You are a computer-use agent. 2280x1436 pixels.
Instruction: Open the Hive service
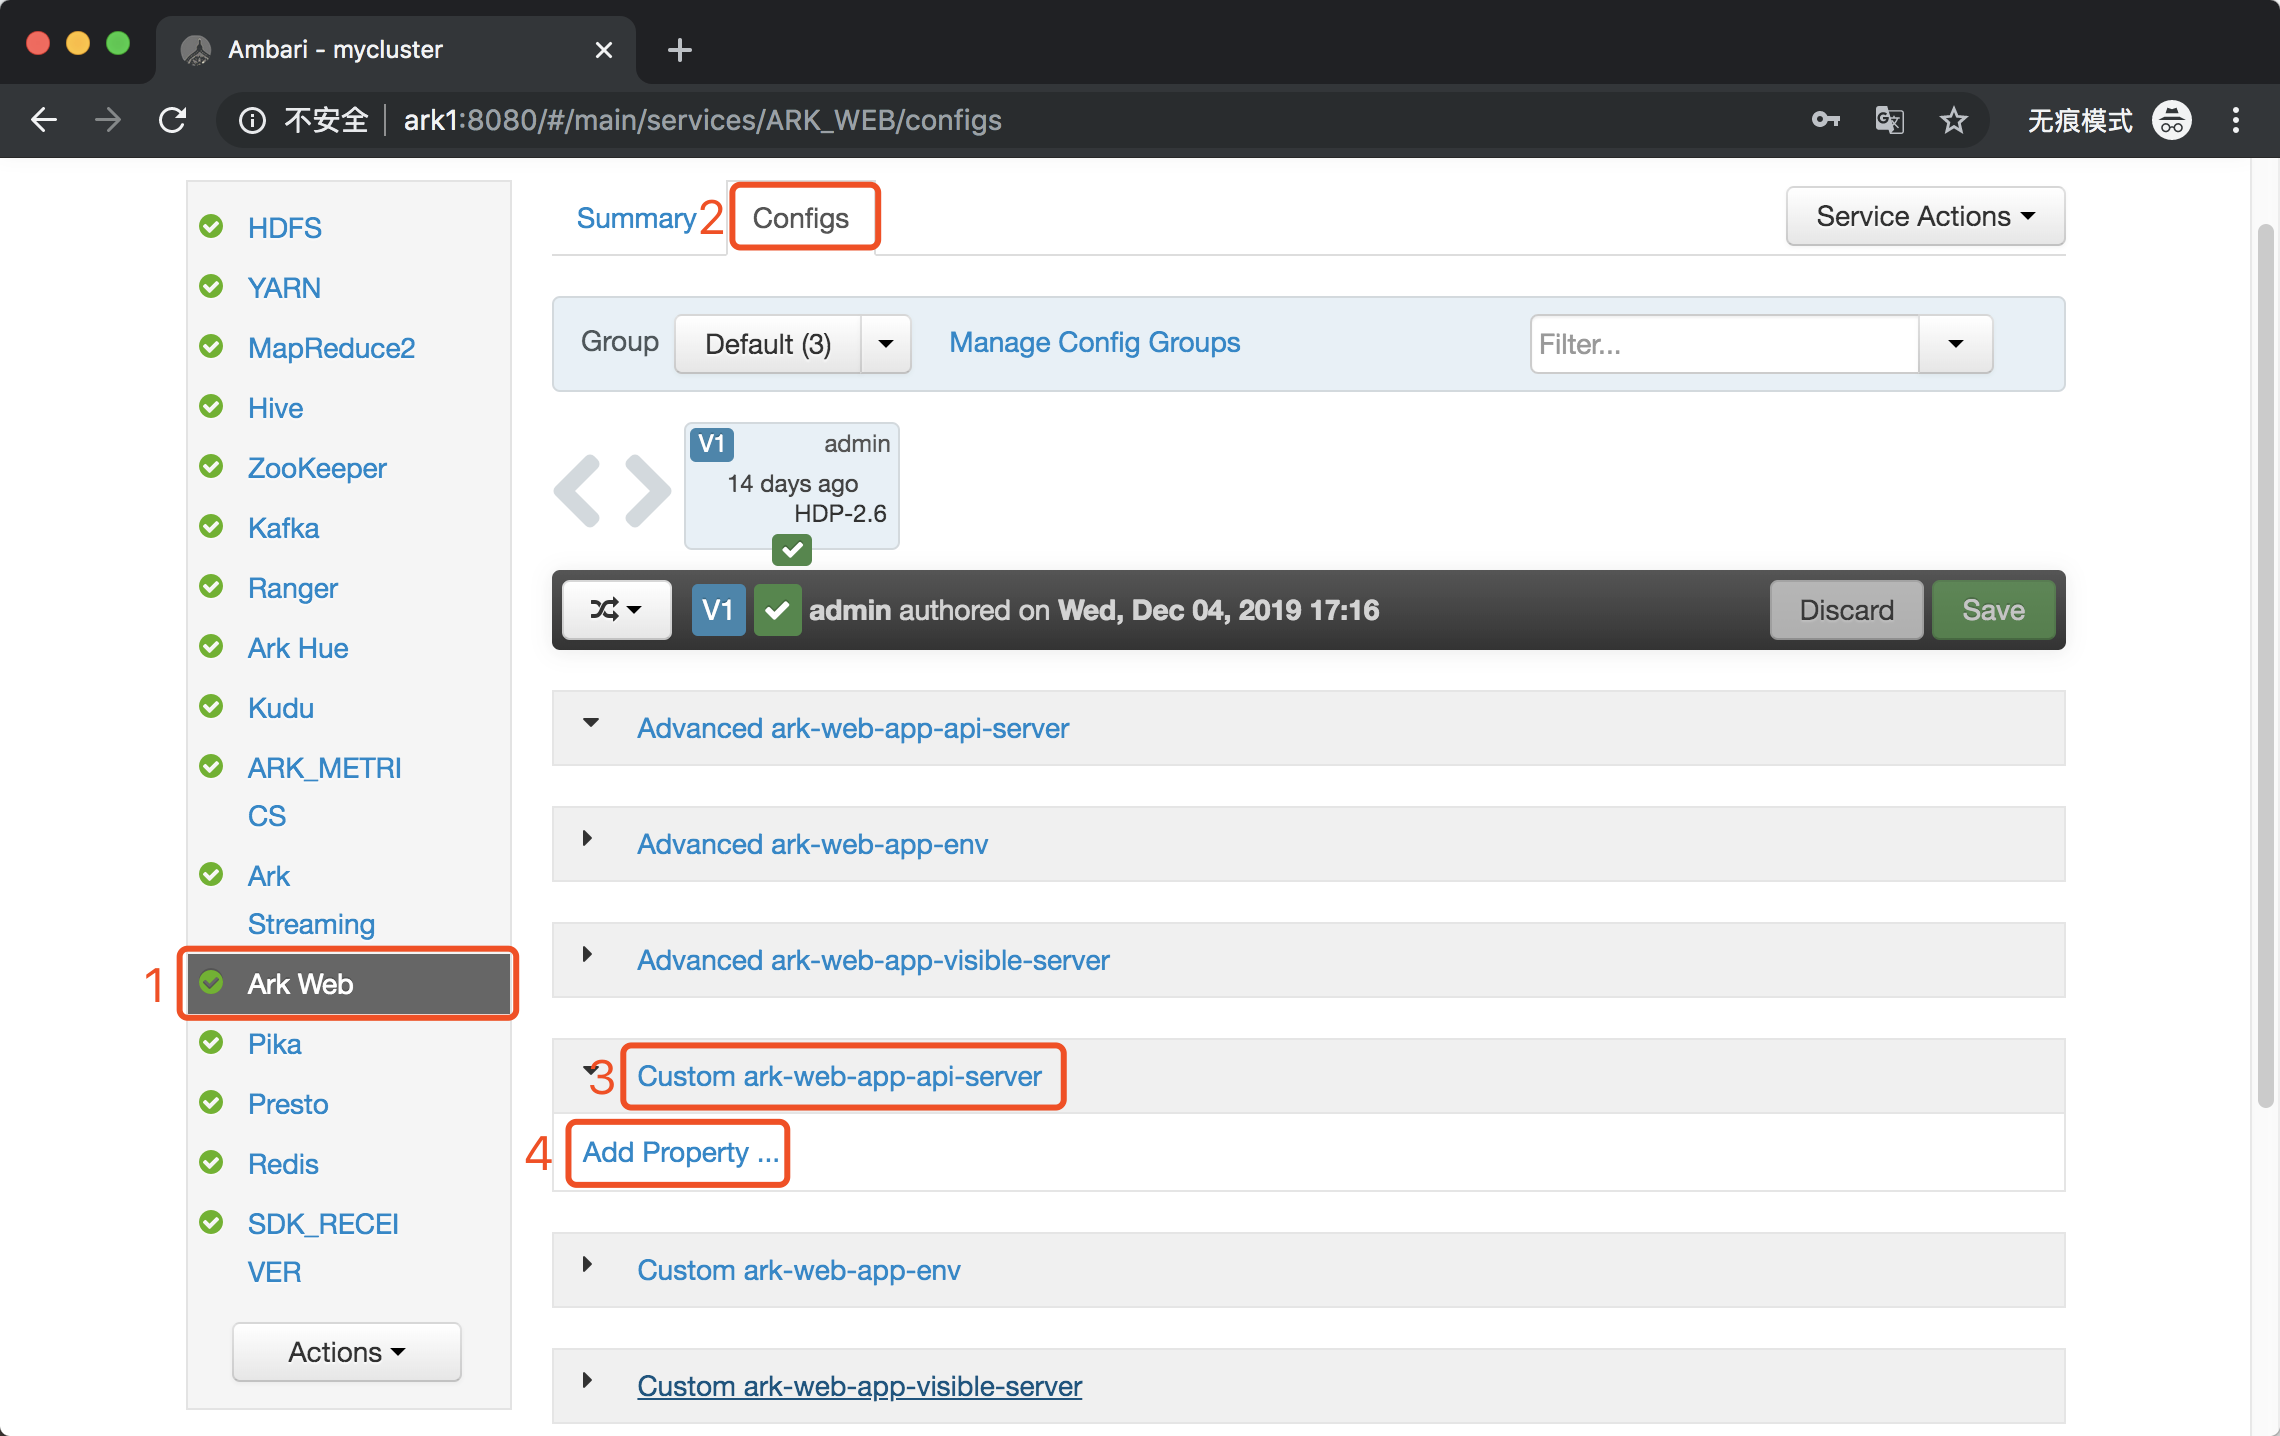point(275,408)
